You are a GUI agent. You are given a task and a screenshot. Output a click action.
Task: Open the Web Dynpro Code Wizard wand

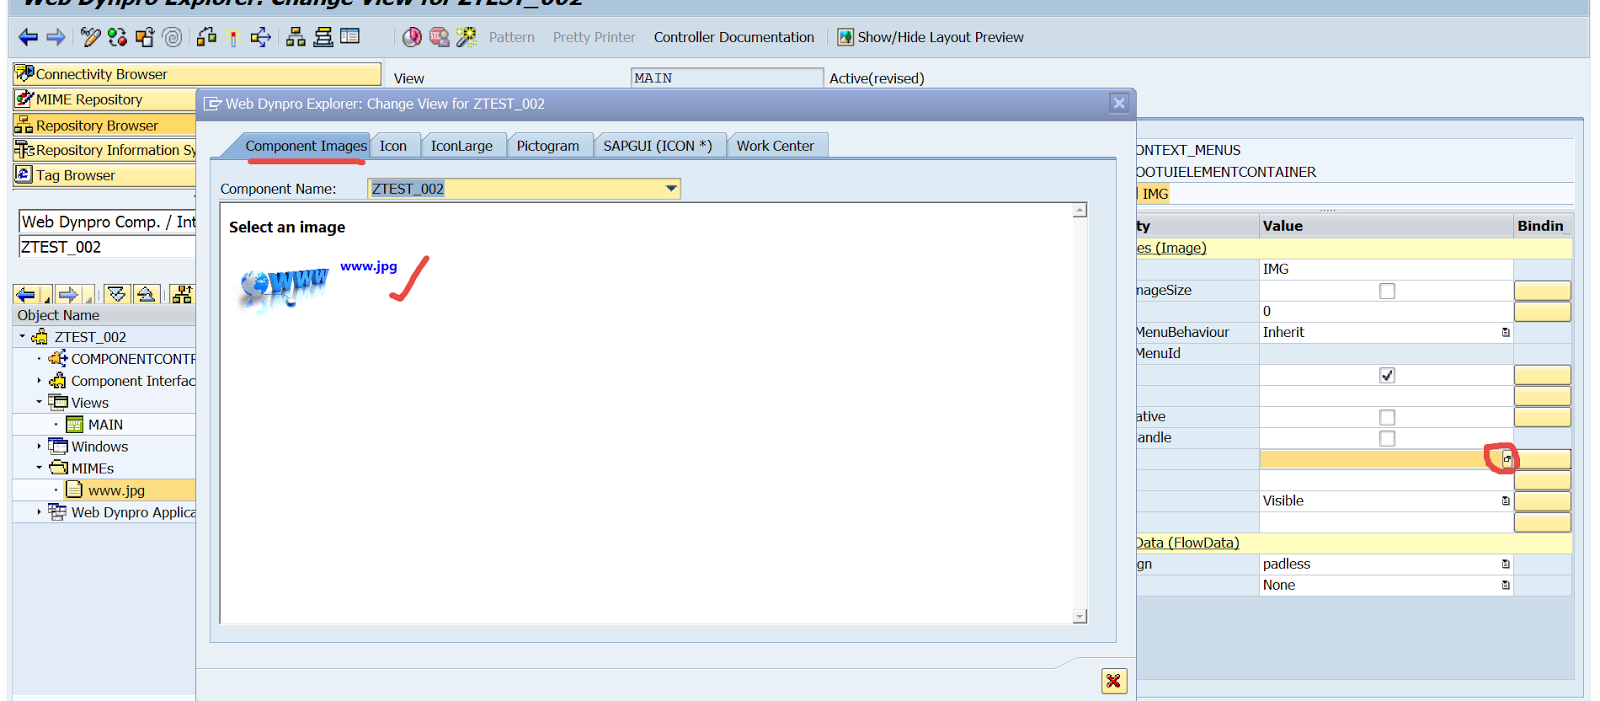click(466, 37)
